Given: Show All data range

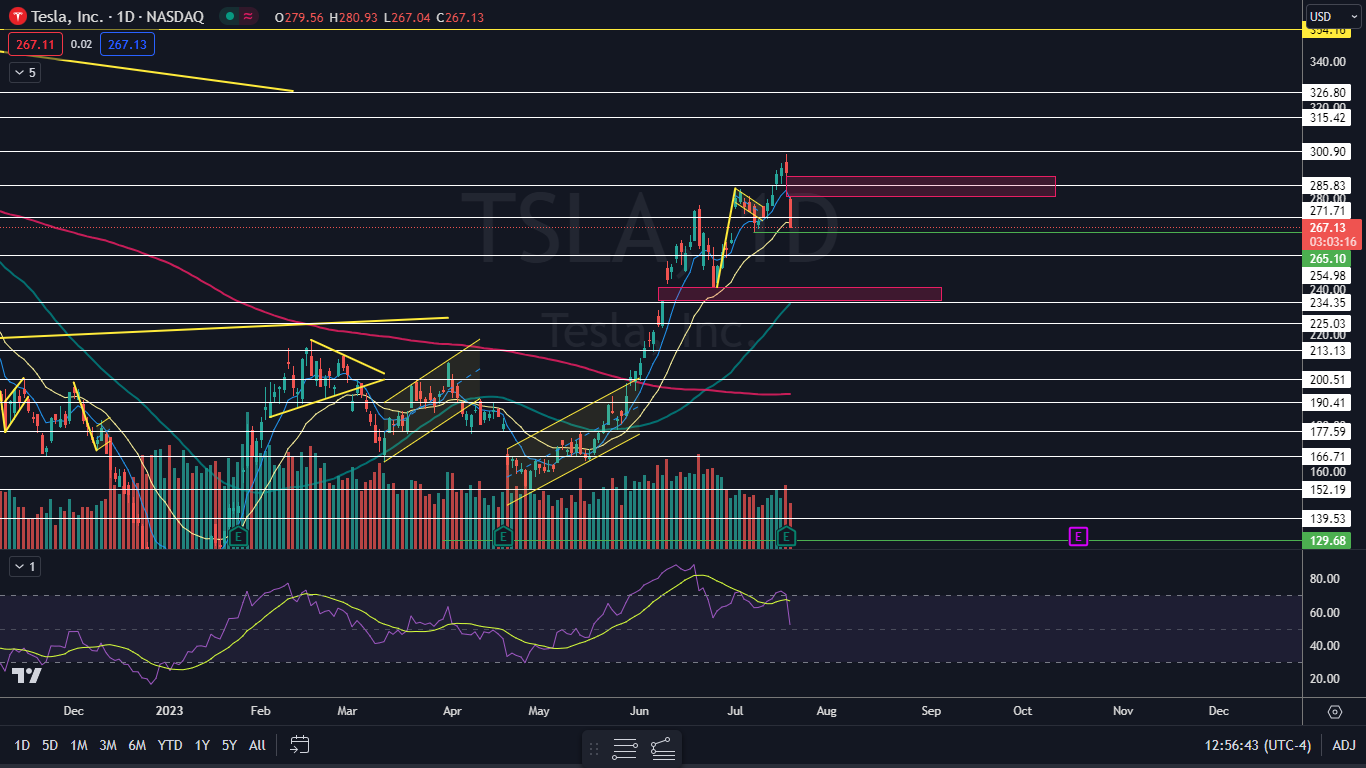Looking at the screenshot, I should [x=257, y=745].
